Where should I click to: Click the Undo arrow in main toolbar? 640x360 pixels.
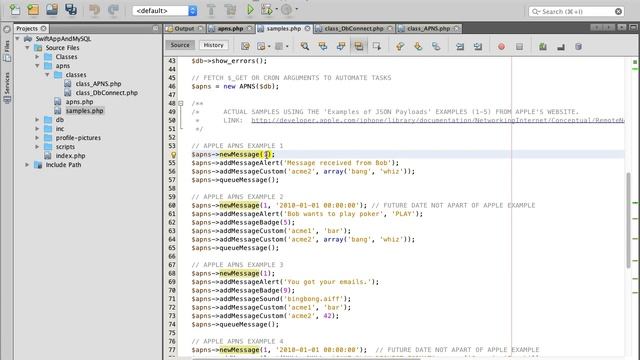(x=94, y=9)
